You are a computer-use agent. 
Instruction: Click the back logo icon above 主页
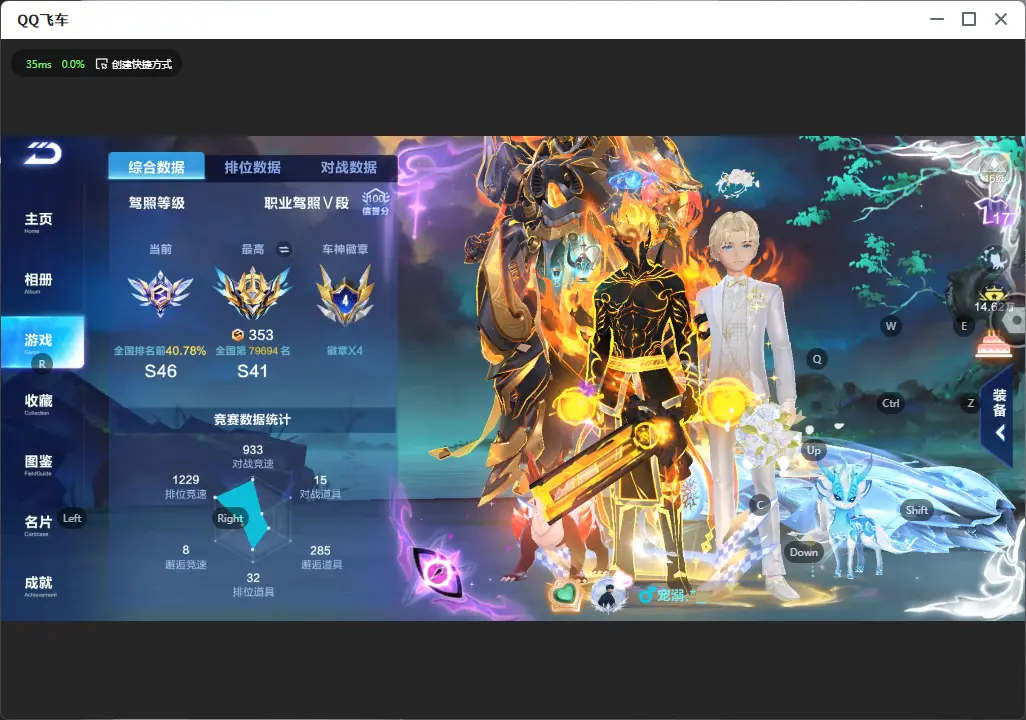pos(43,153)
